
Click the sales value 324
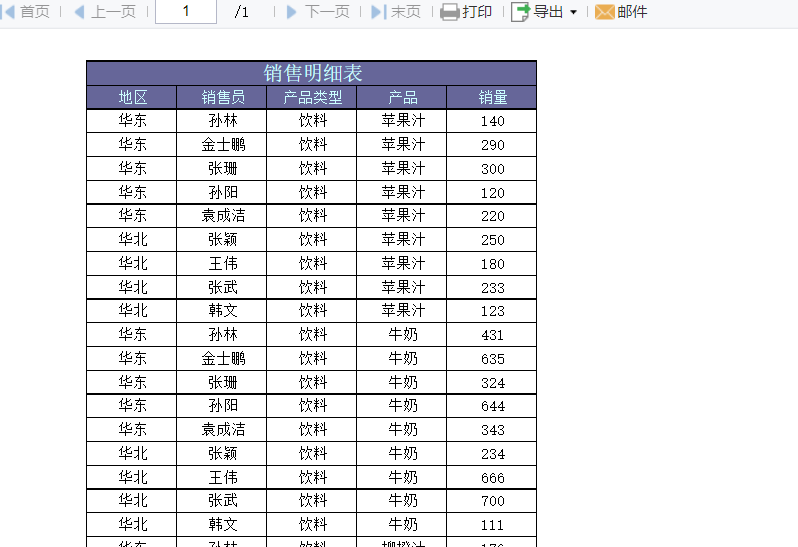tap(493, 383)
